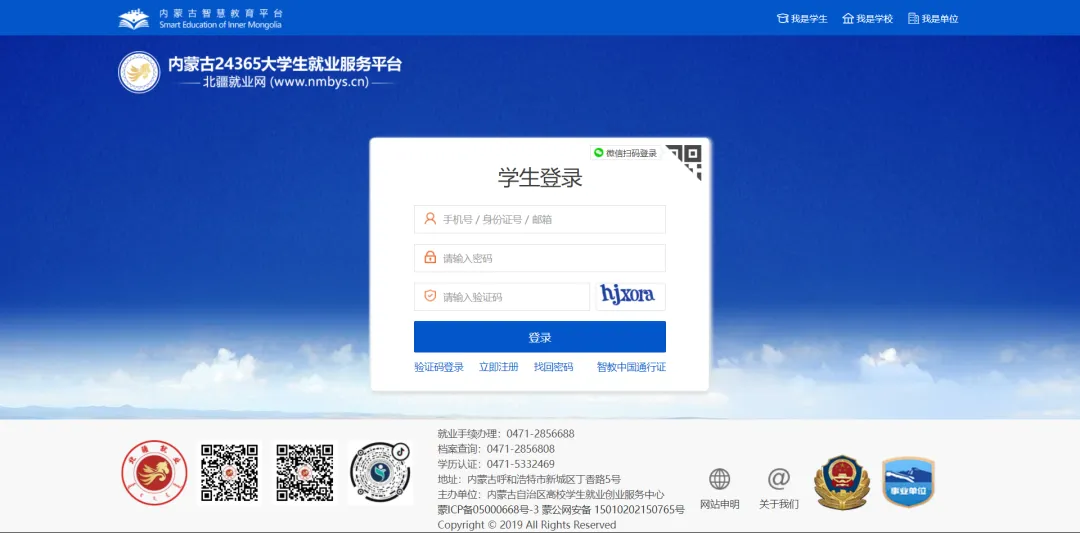Click 内蒙古24365大学生就业服务平台 title text

point(284,64)
